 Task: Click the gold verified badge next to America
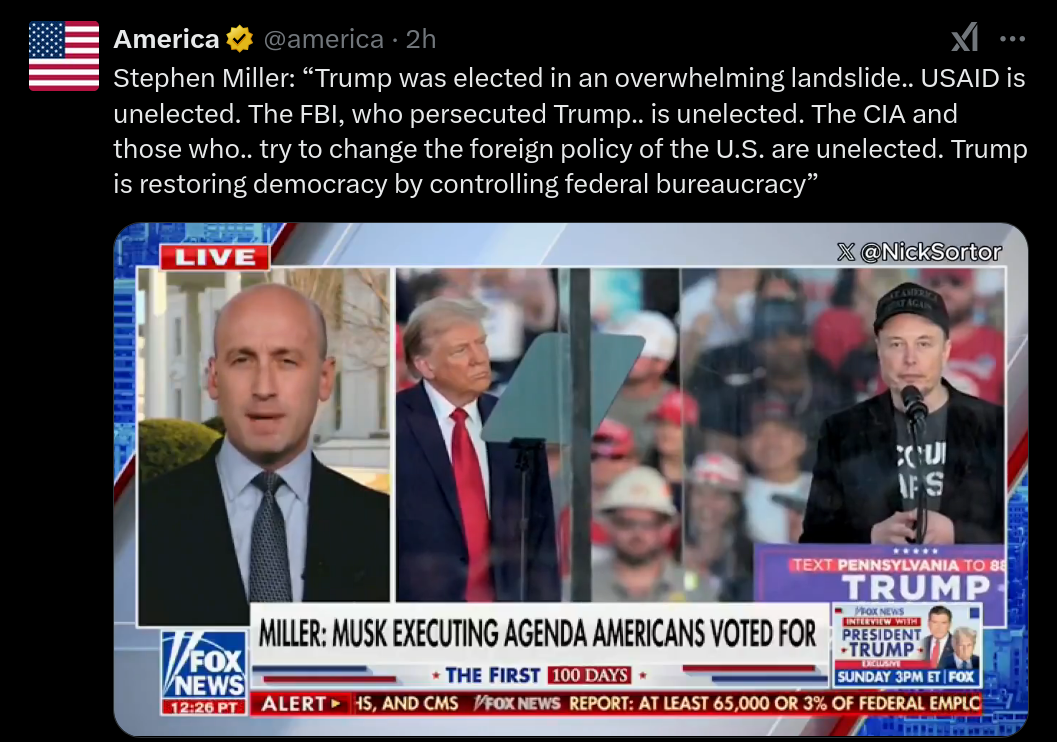pyautogui.click(x=239, y=39)
